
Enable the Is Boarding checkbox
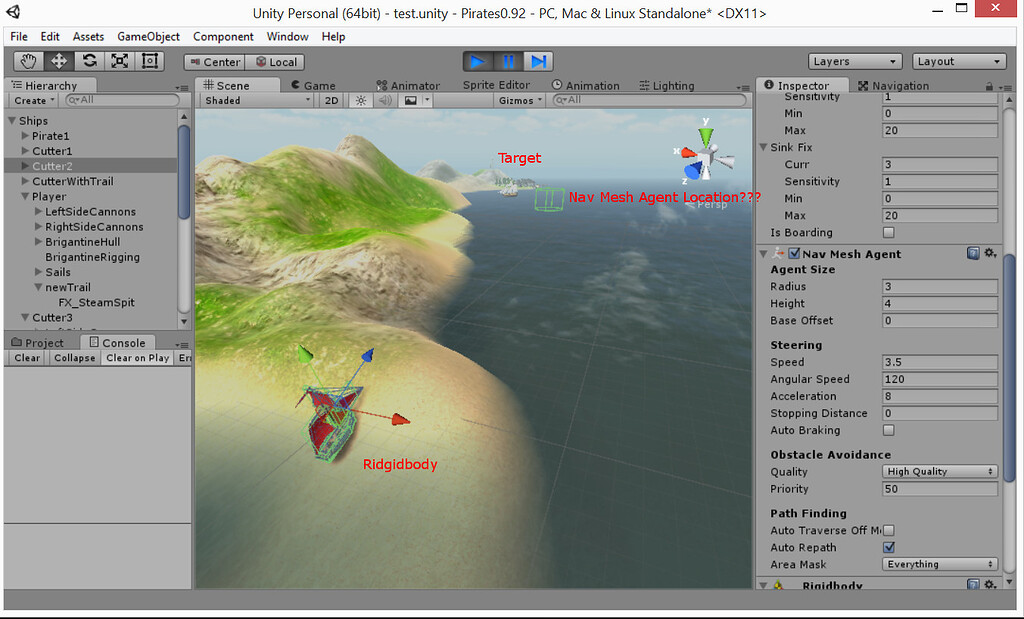point(887,232)
